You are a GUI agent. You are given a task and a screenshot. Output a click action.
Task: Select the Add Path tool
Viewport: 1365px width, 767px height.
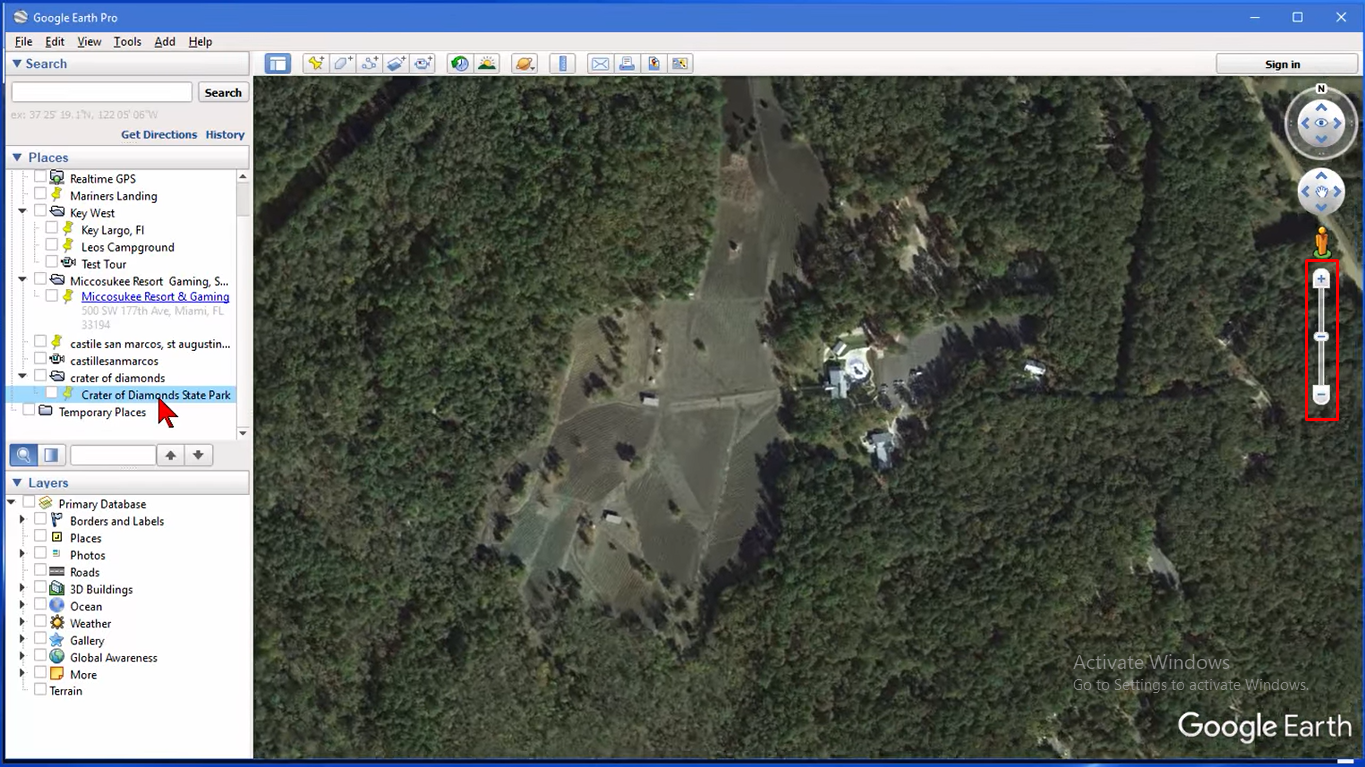tap(370, 64)
